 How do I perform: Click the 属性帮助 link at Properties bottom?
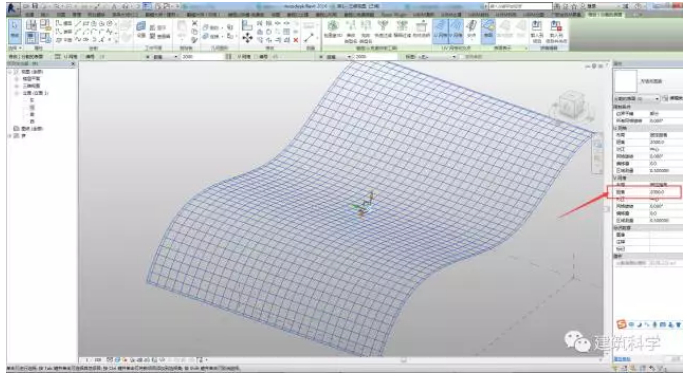pyautogui.click(x=623, y=359)
